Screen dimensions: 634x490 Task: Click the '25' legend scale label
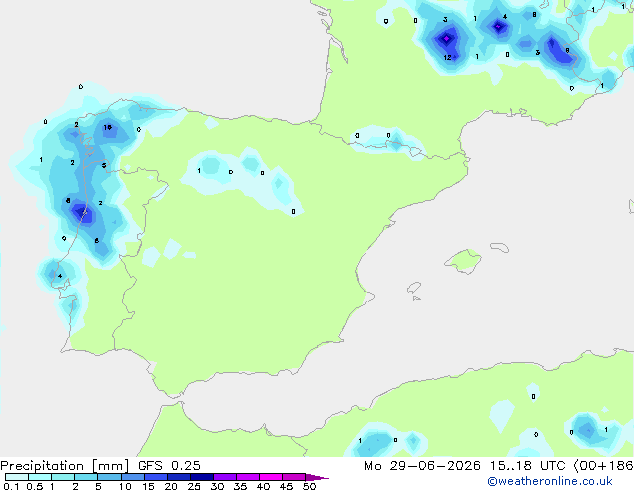pyautogui.click(x=194, y=486)
